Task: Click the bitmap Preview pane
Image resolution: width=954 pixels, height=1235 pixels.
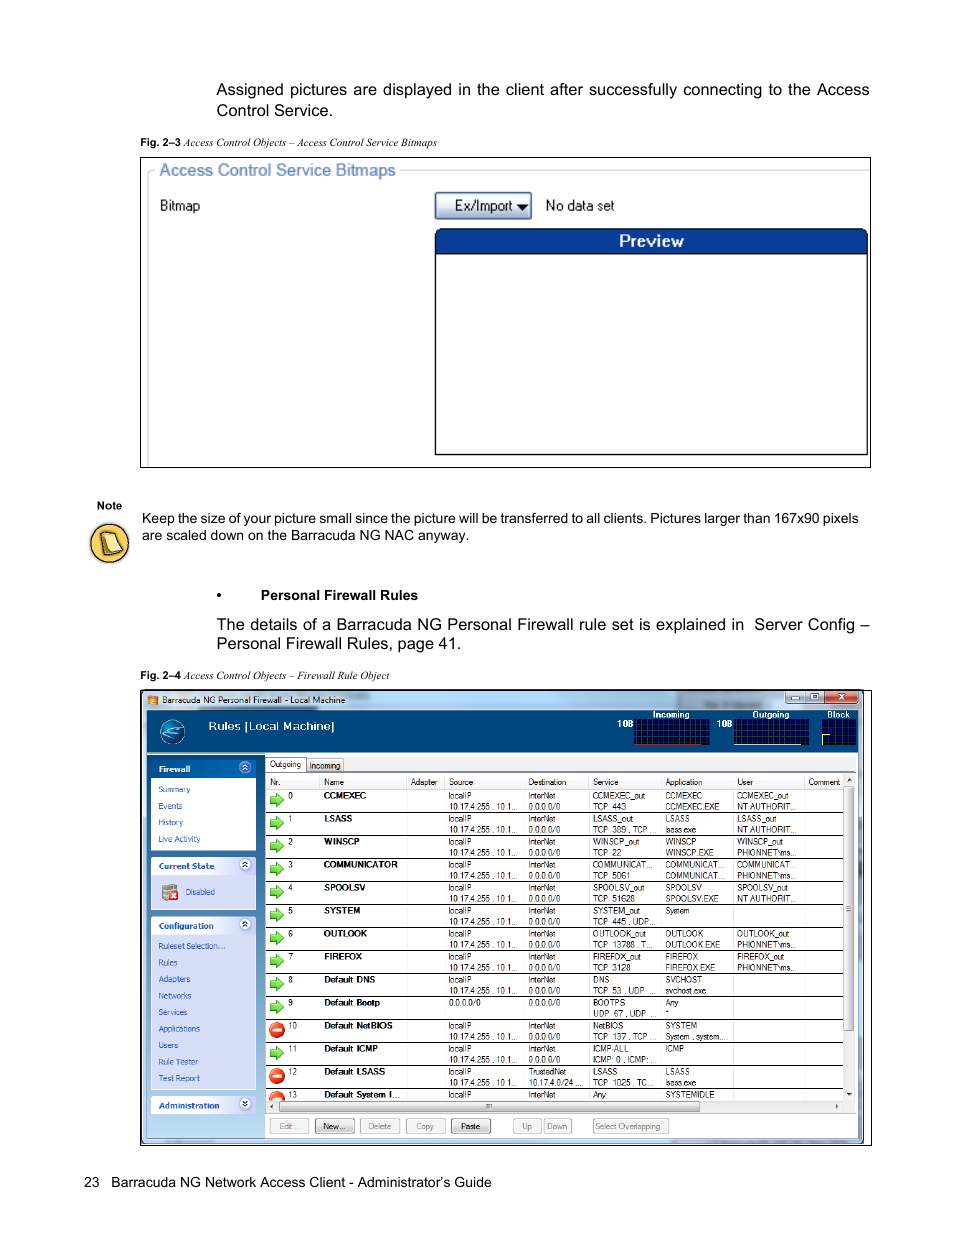Action: (x=651, y=354)
